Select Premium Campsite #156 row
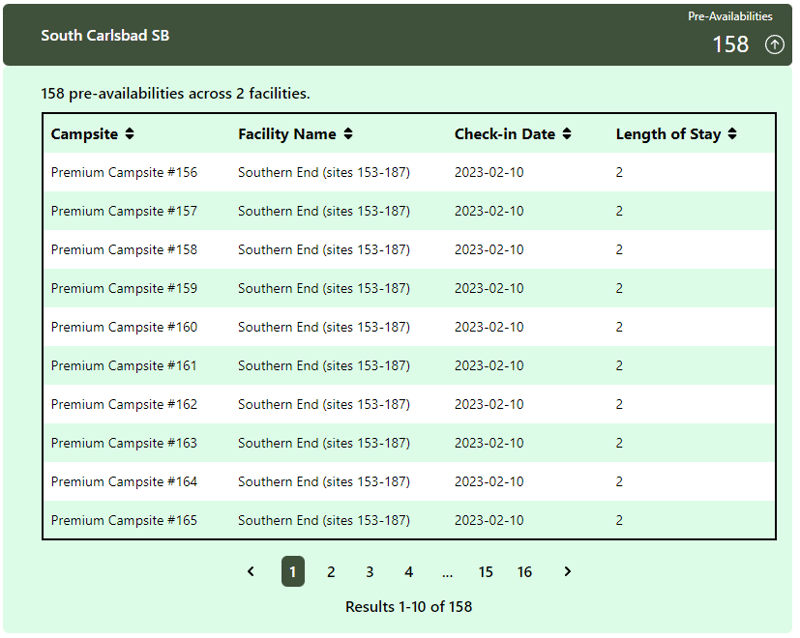 [x=409, y=172]
